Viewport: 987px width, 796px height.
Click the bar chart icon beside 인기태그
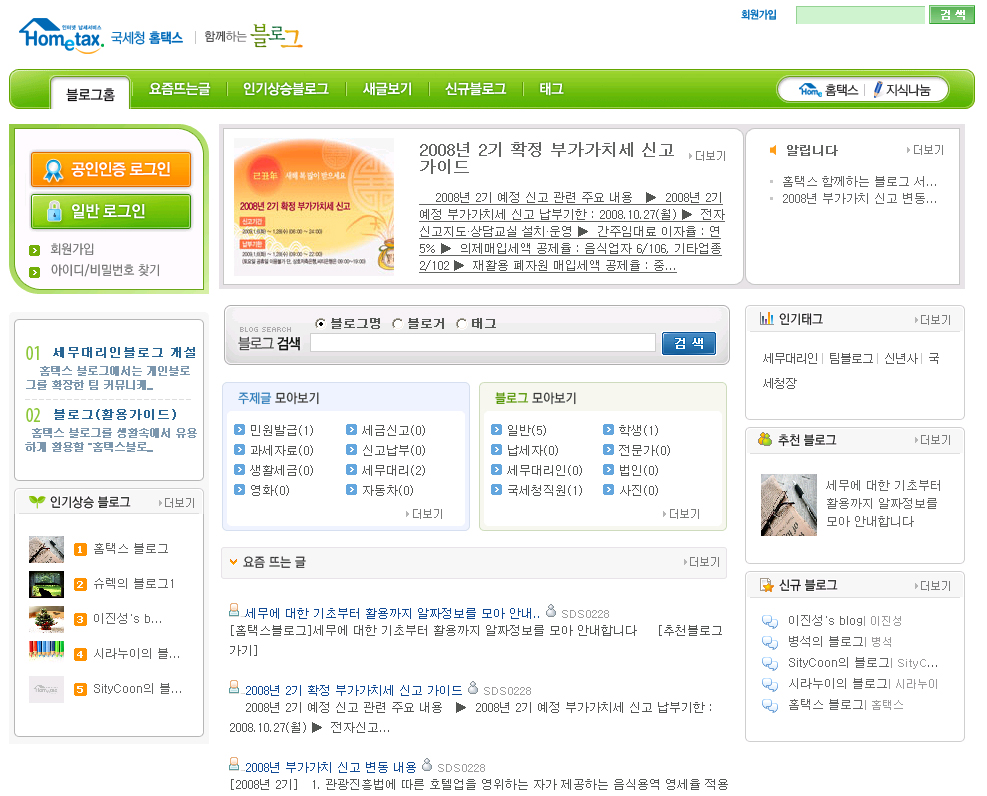point(766,319)
